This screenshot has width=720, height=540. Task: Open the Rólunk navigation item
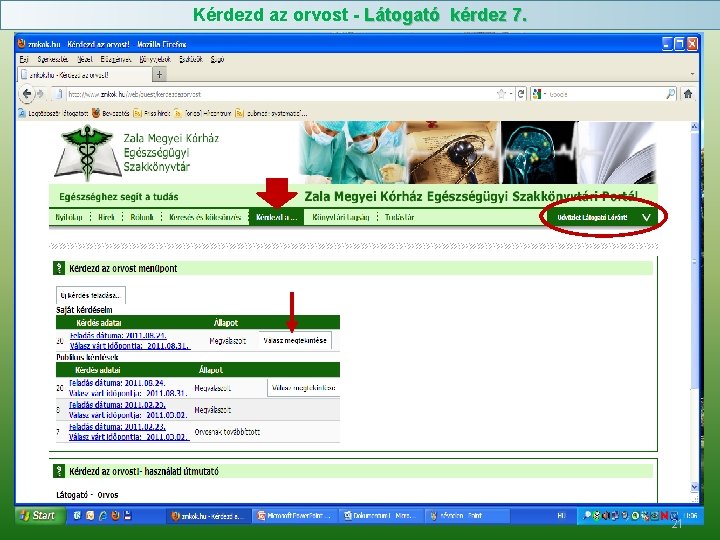click(142, 217)
